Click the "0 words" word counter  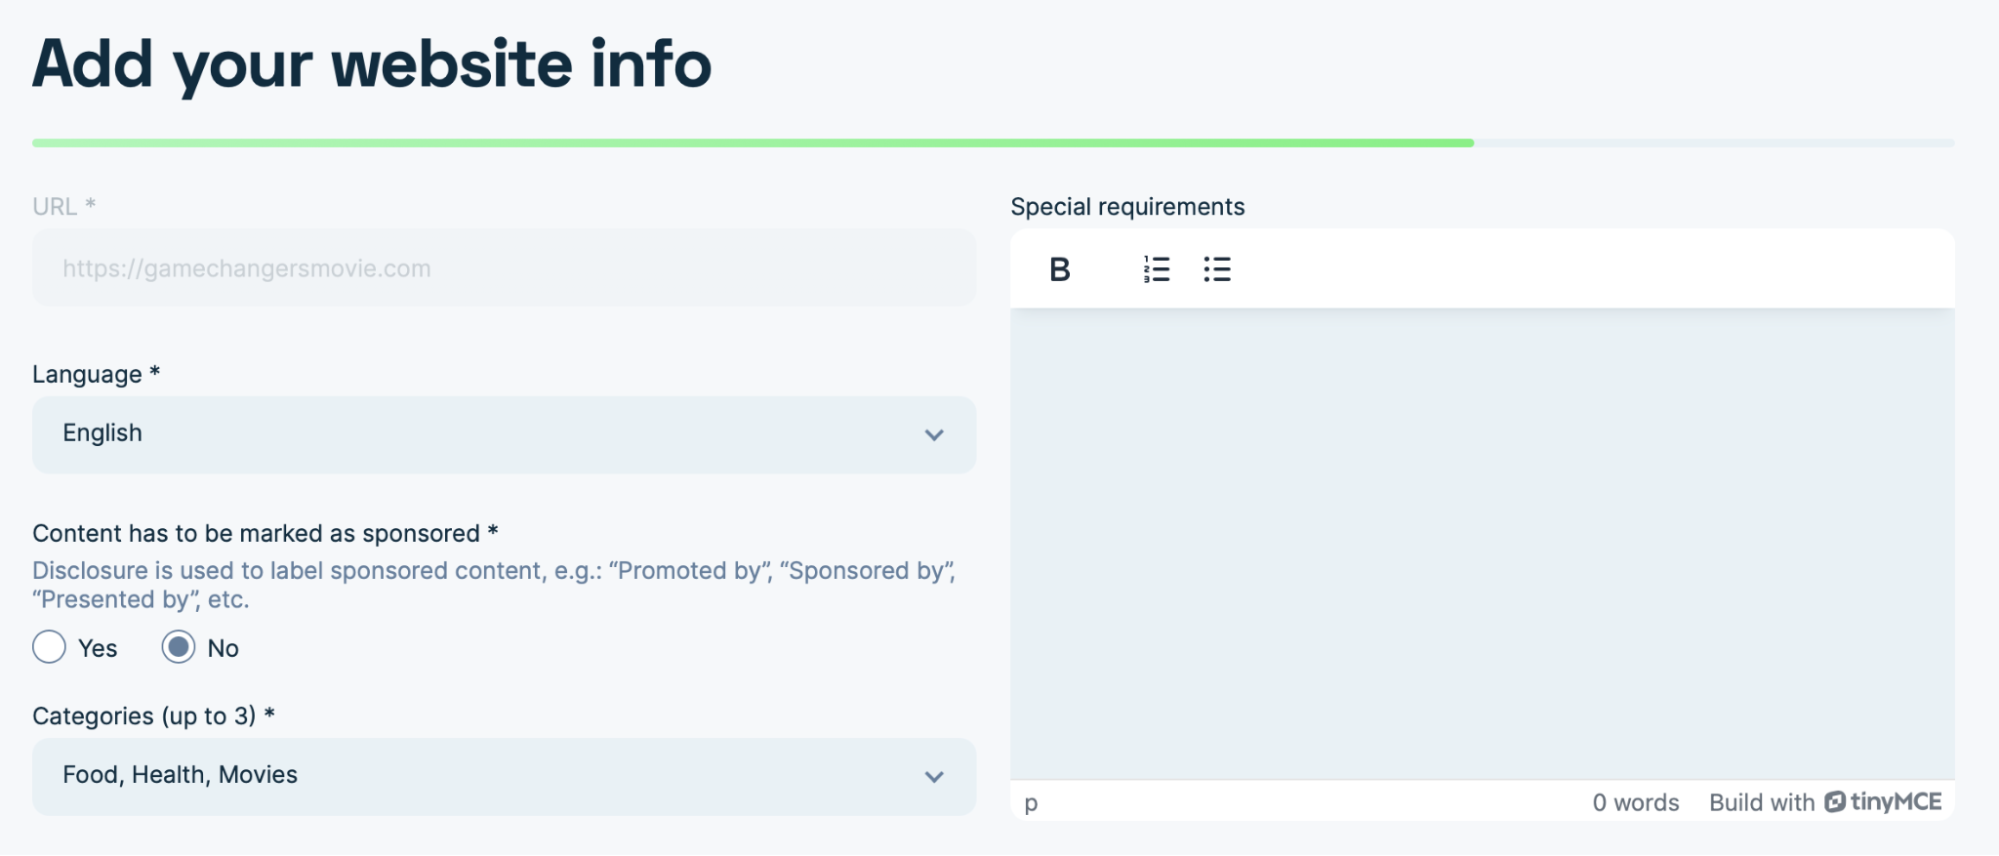(x=1635, y=803)
